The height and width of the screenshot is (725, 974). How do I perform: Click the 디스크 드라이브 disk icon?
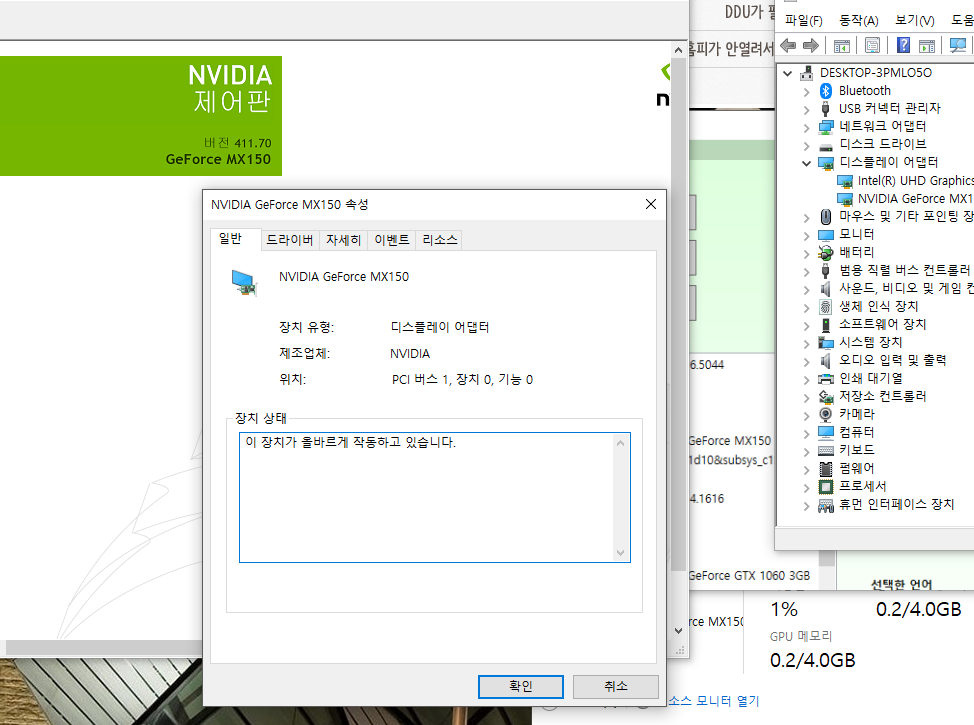point(826,147)
